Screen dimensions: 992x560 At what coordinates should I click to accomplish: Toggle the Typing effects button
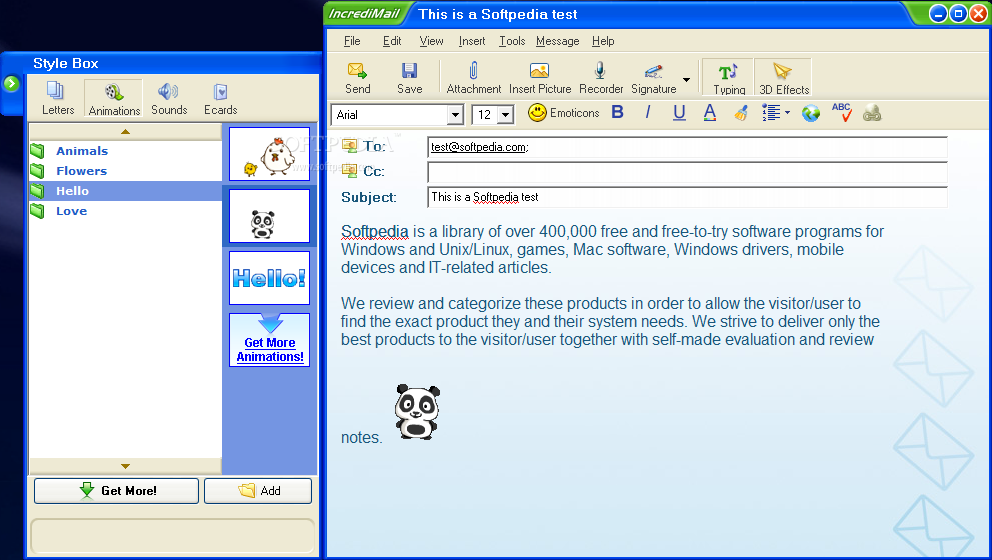tap(729, 78)
